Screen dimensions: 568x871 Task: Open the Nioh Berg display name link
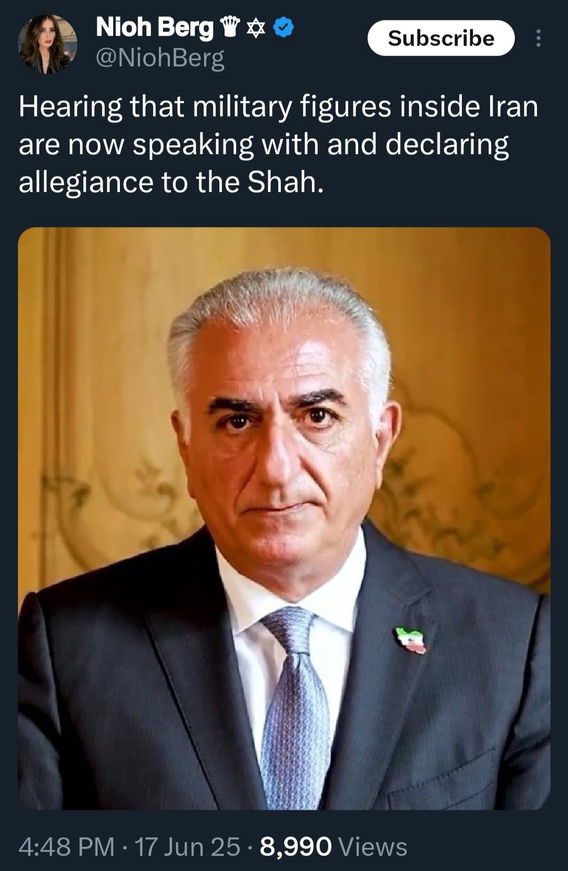[154, 27]
